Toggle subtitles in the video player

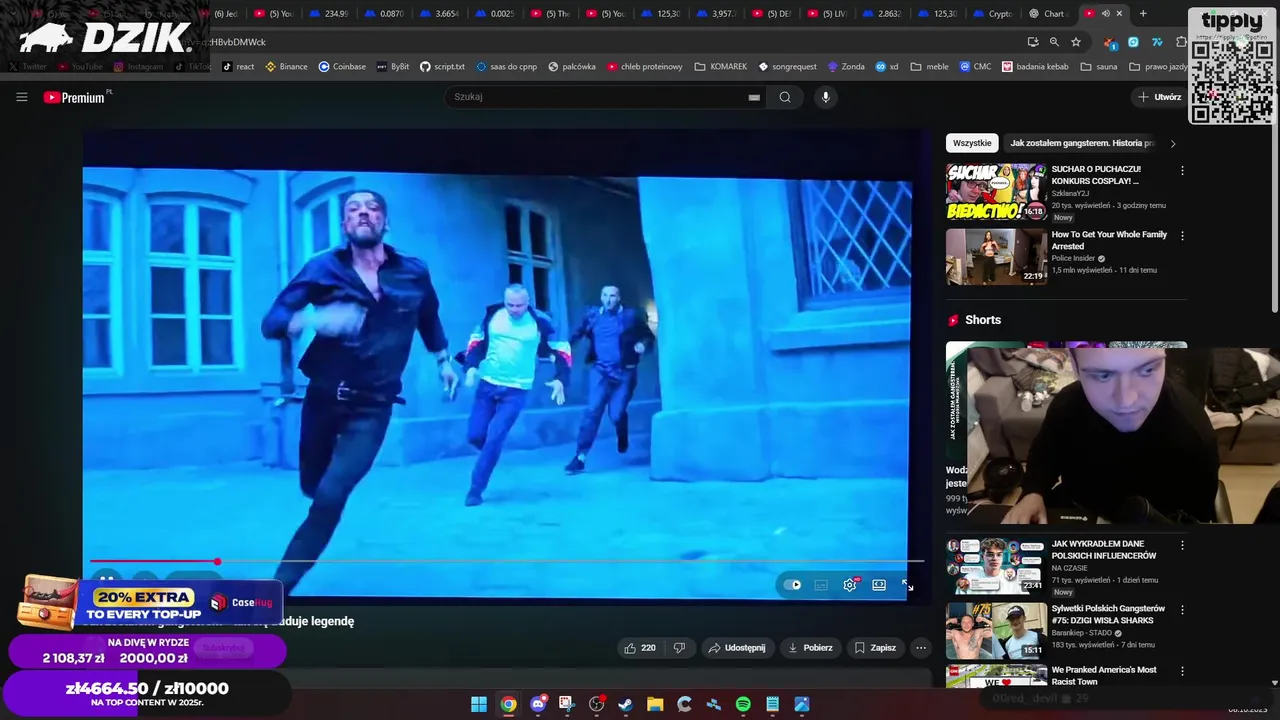[x=821, y=585]
